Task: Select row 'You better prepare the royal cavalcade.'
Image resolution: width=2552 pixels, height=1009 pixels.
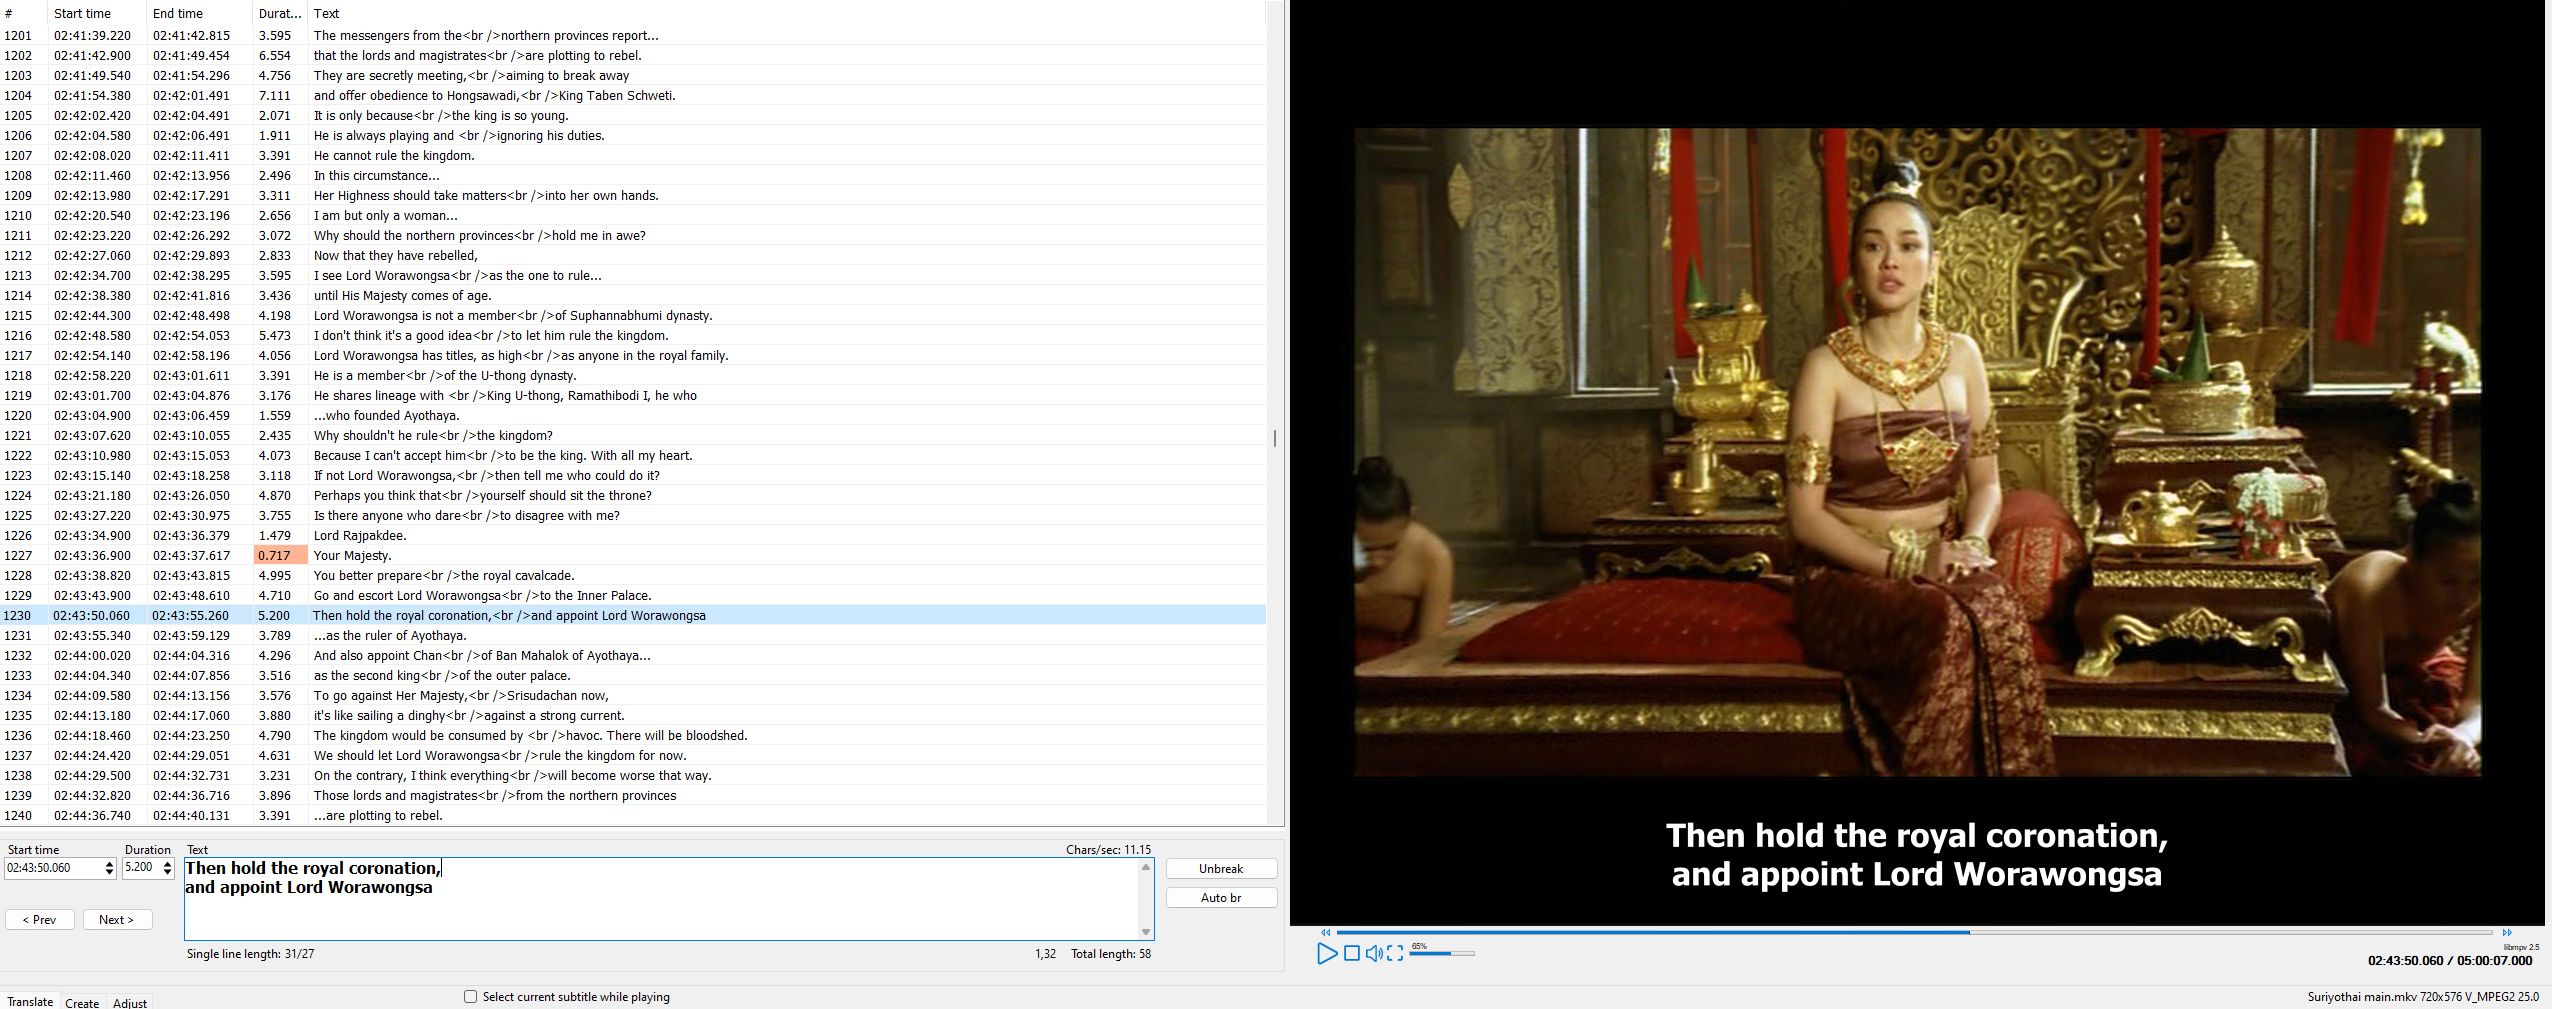Action: [633, 575]
